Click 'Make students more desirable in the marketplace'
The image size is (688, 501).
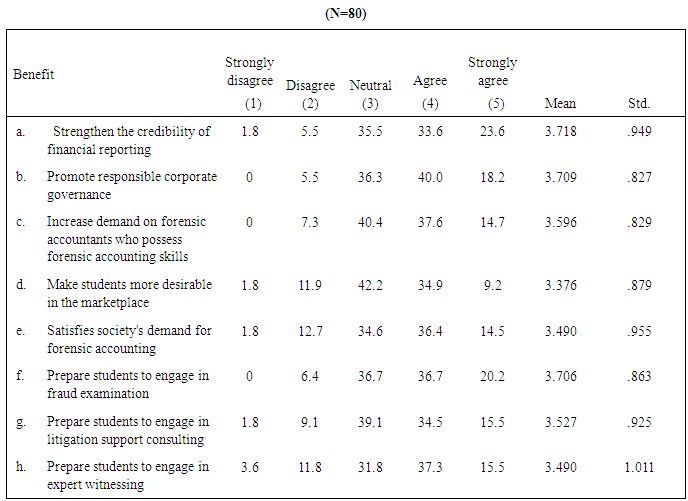[129, 293]
